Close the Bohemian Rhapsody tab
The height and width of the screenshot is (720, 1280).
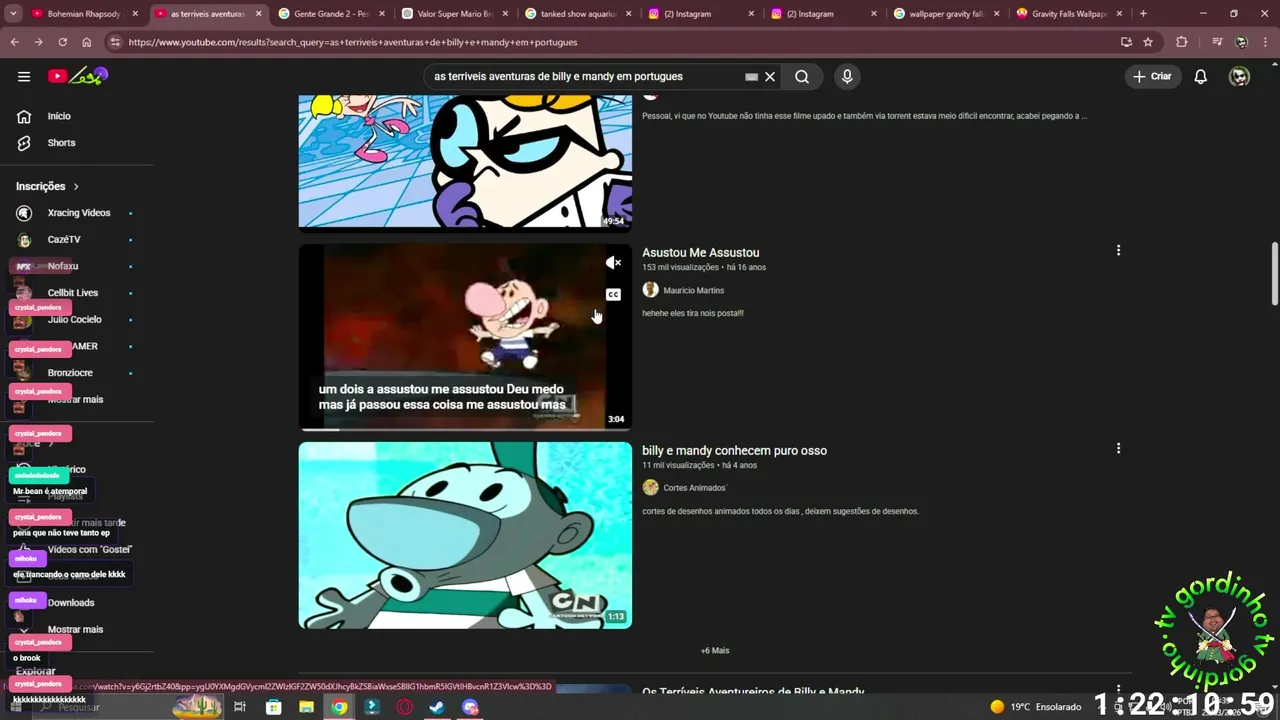[135, 14]
